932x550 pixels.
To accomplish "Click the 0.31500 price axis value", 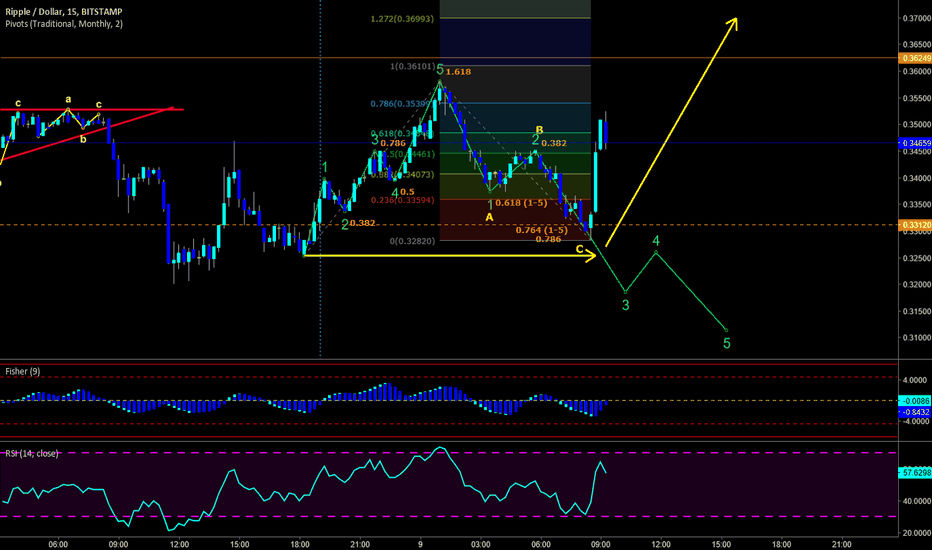I will click(917, 312).
